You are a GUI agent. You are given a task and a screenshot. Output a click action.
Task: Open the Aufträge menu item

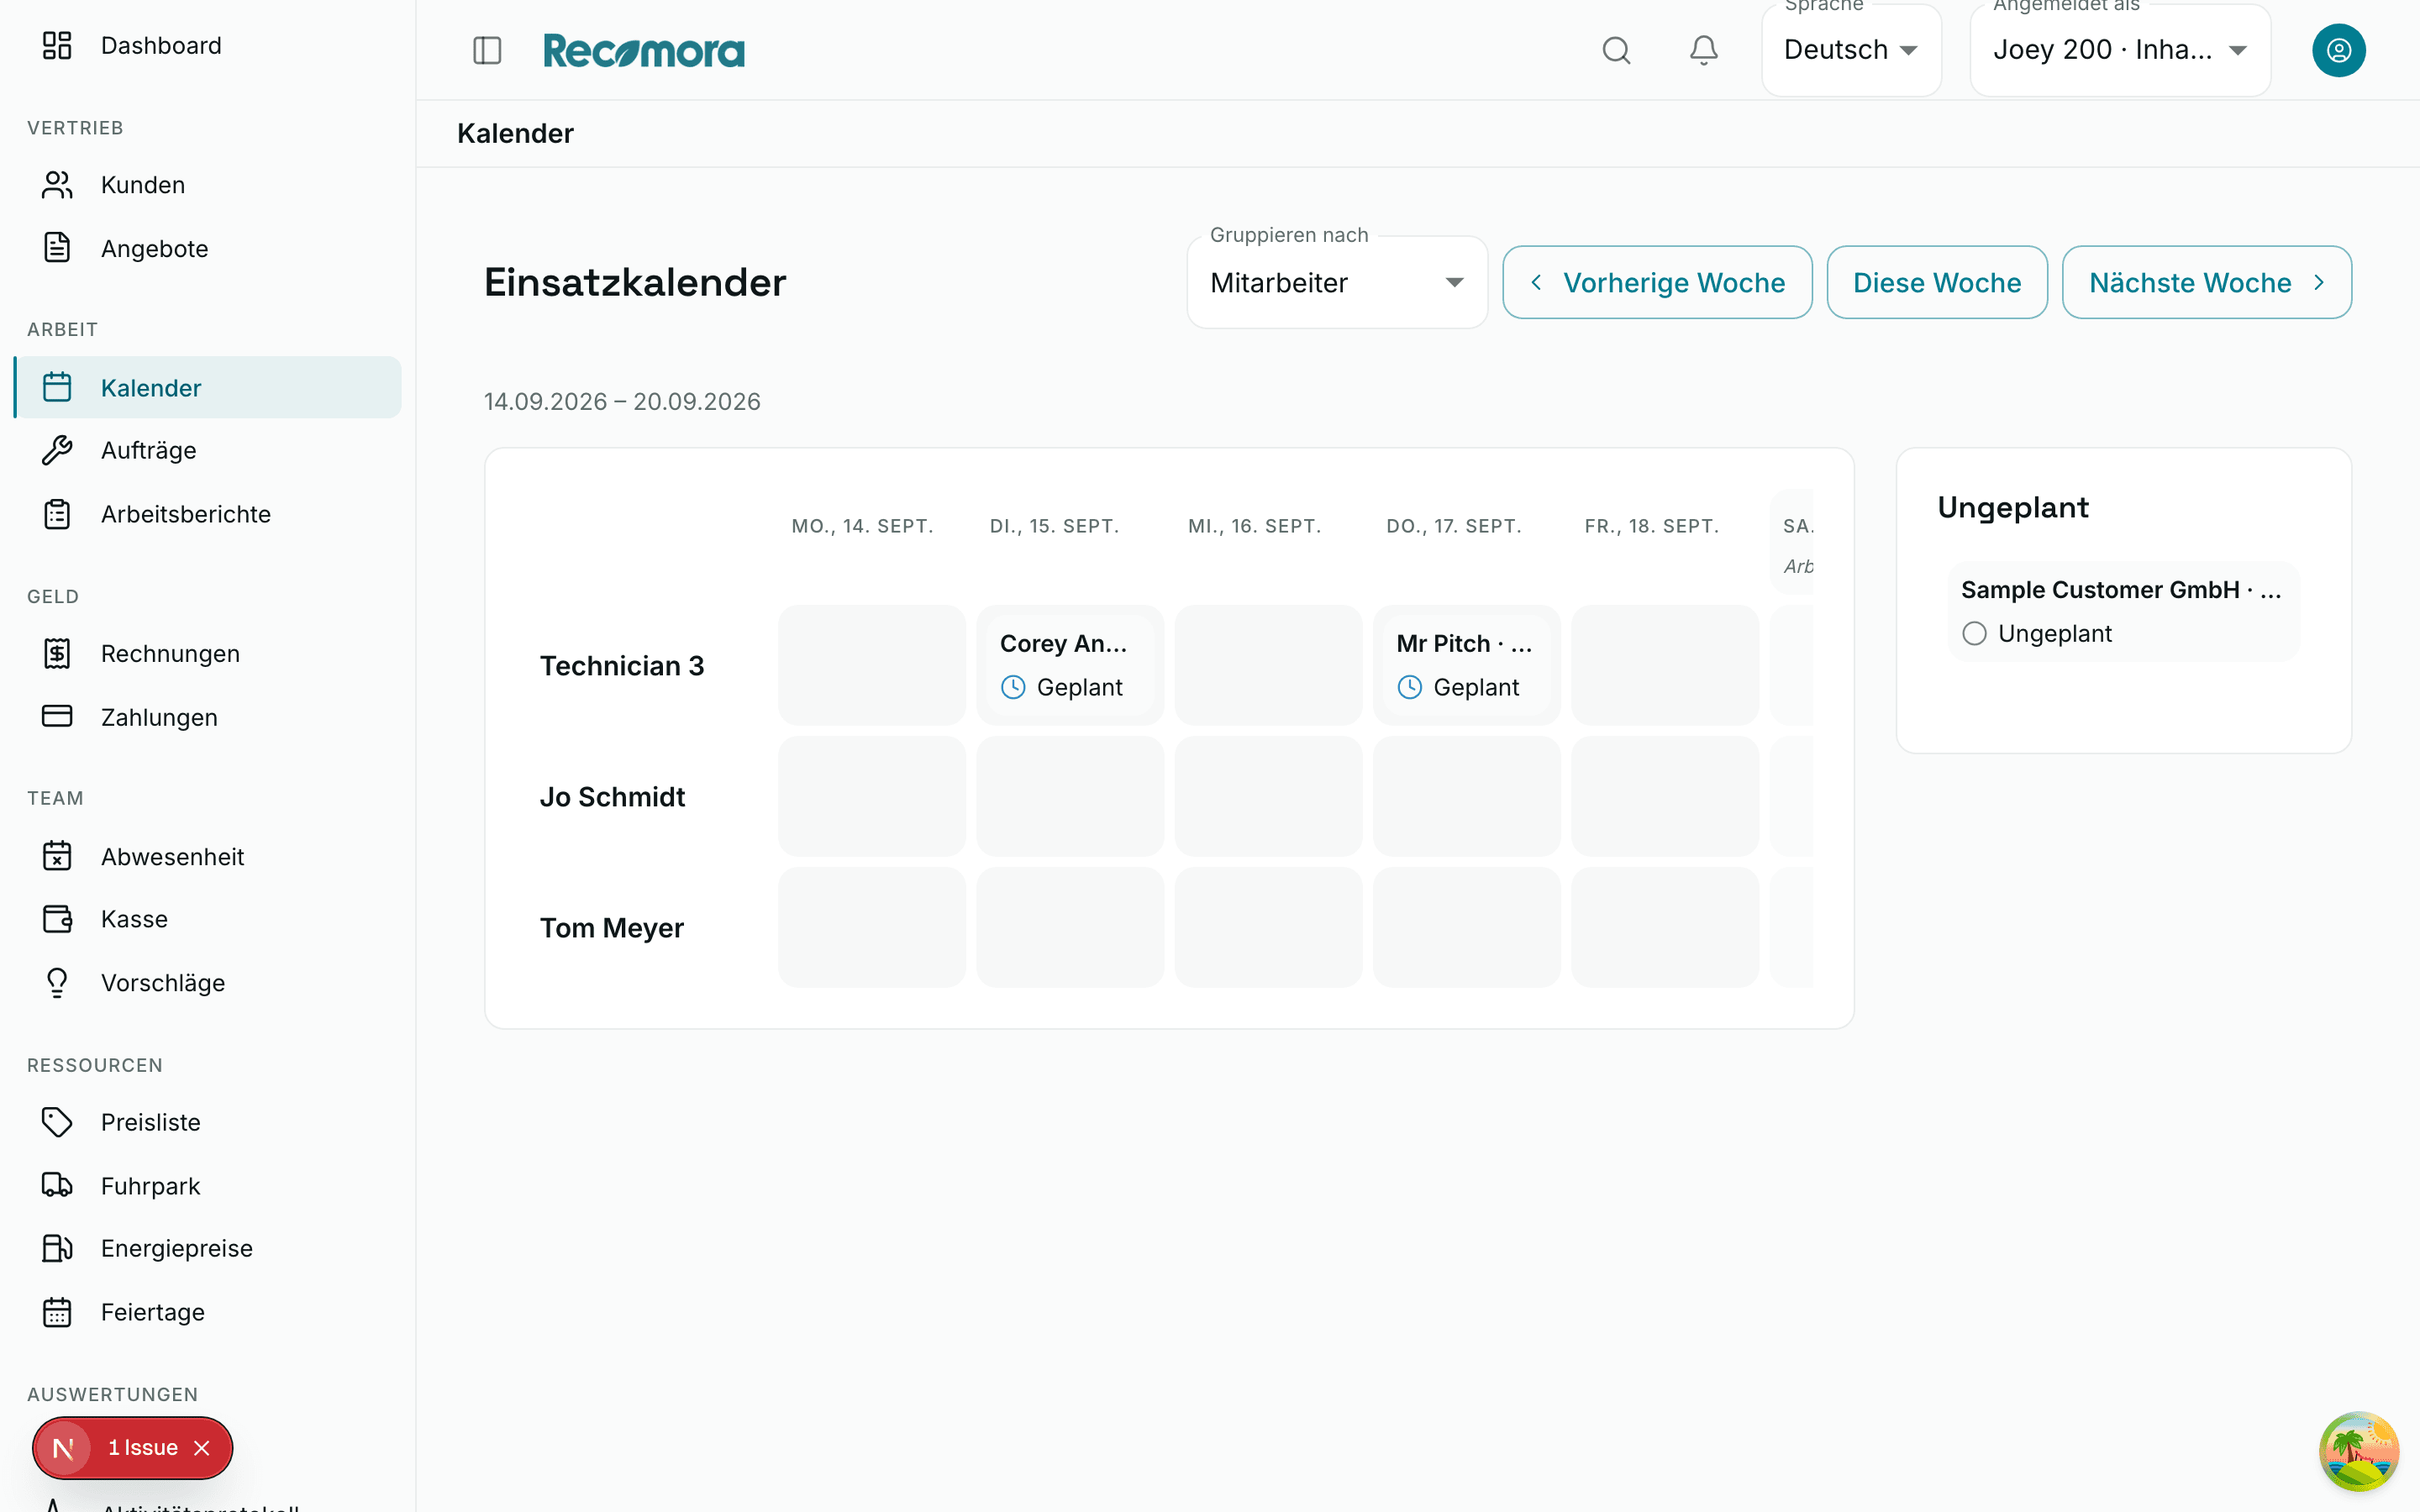[208, 450]
